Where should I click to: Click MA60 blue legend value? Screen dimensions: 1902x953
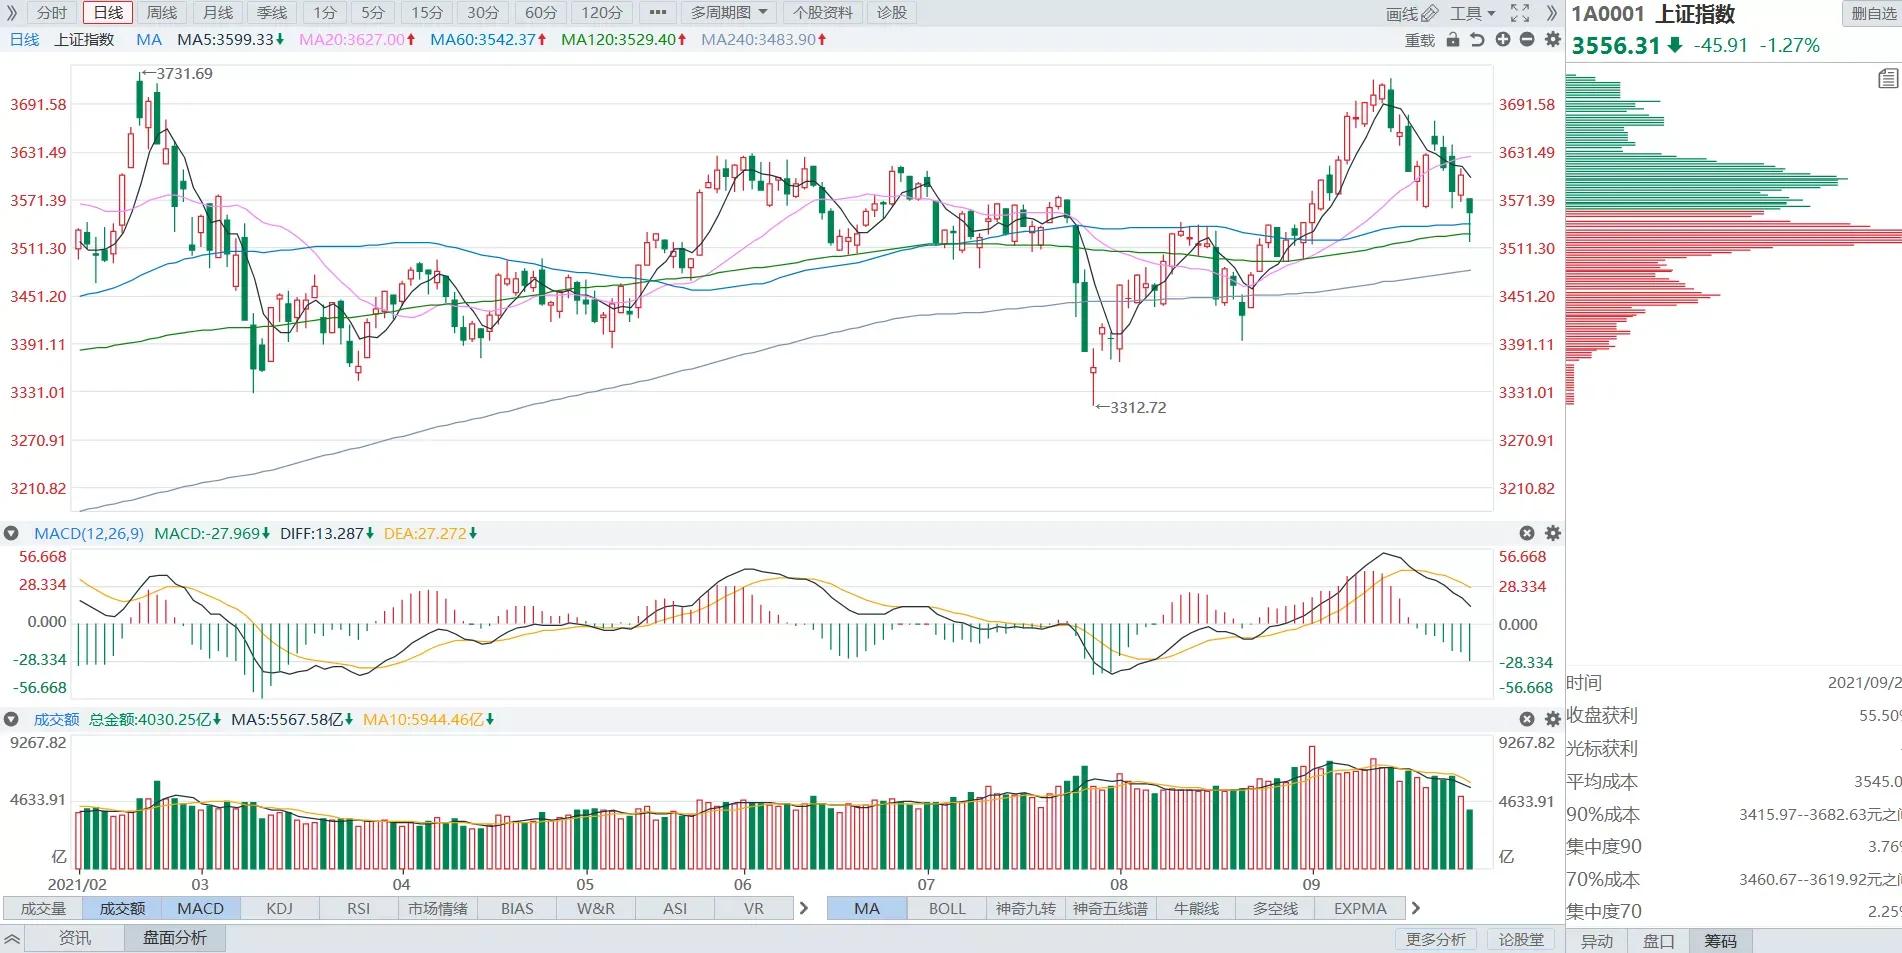pos(487,40)
